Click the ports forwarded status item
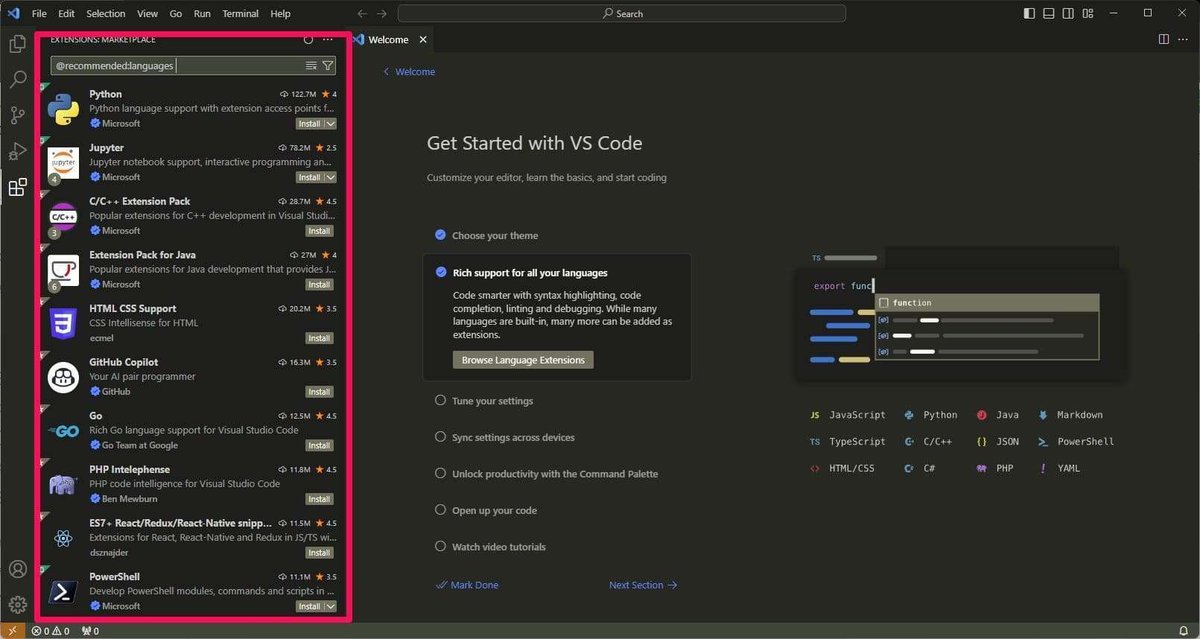The image size is (1200, 639). pos(90,631)
